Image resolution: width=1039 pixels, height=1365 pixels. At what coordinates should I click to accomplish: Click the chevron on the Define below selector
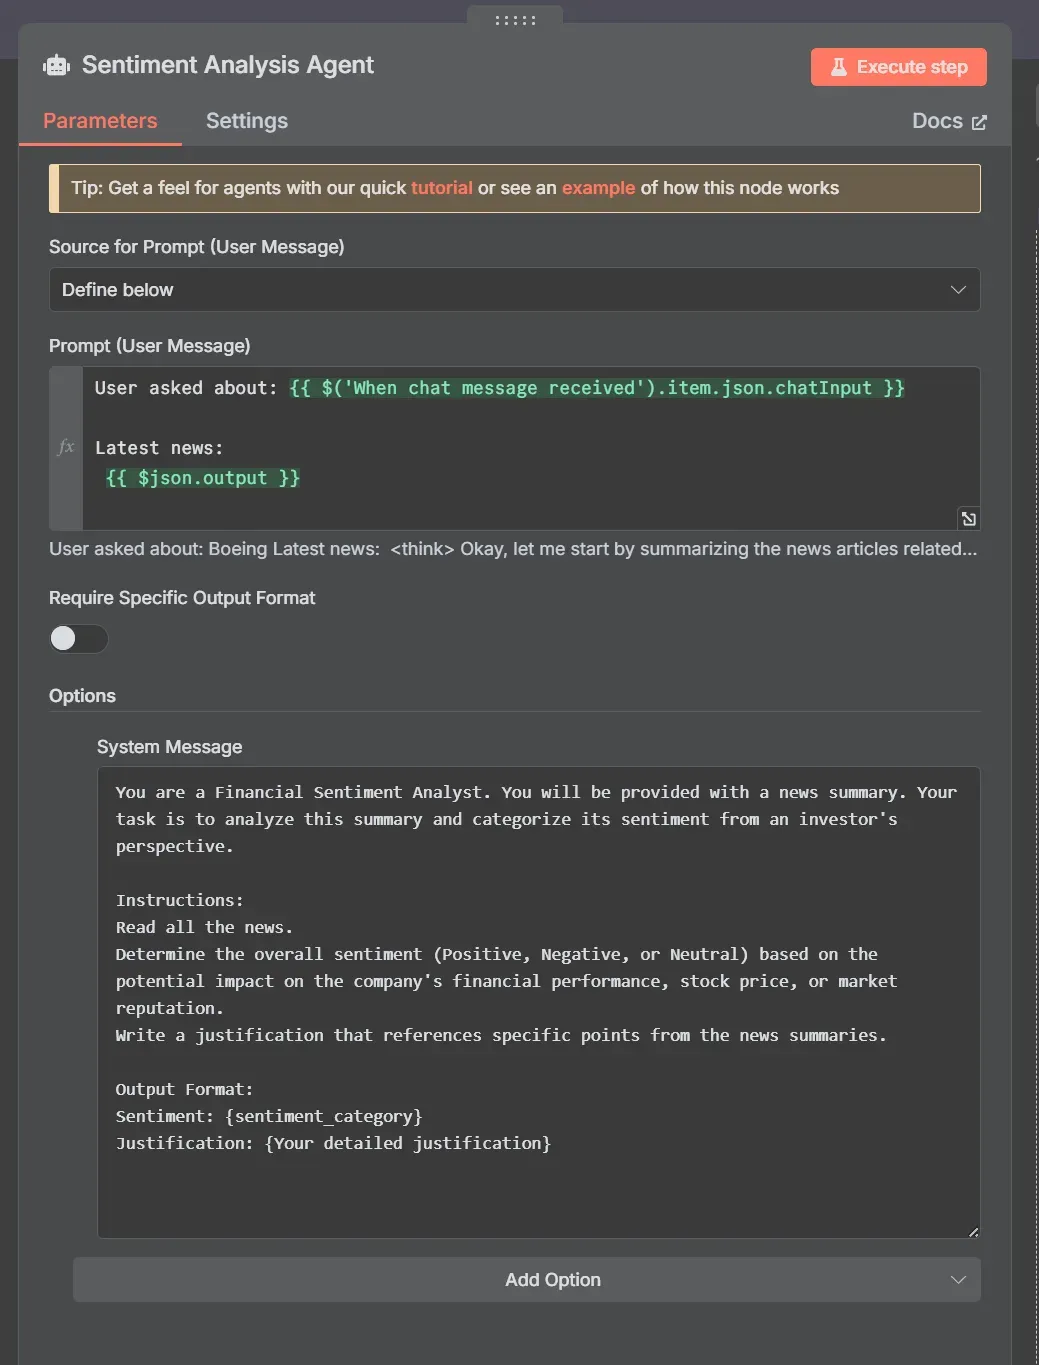coord(958,289)
